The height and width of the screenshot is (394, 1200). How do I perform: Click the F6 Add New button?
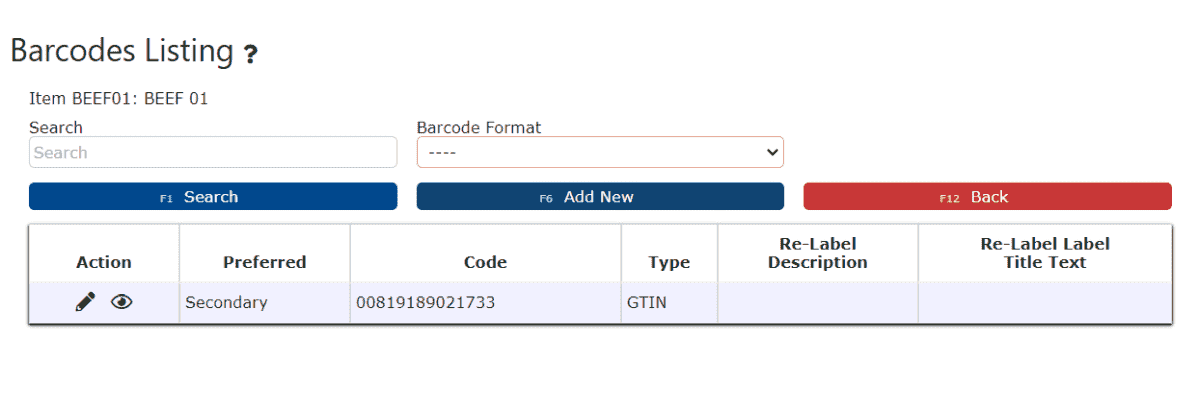tap(600, 197)
